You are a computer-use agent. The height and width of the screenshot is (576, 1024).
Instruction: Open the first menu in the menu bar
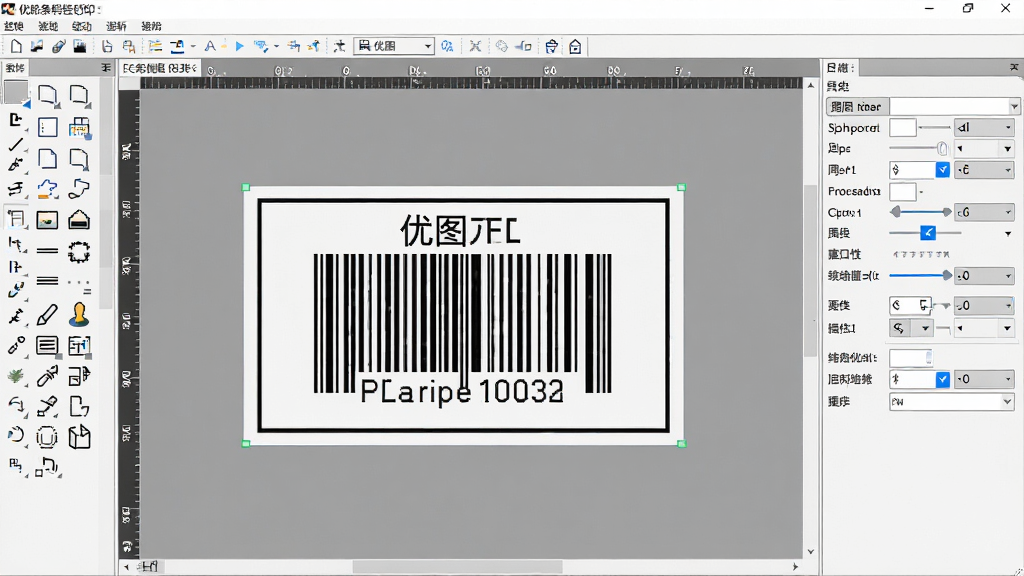pos(14,26)
